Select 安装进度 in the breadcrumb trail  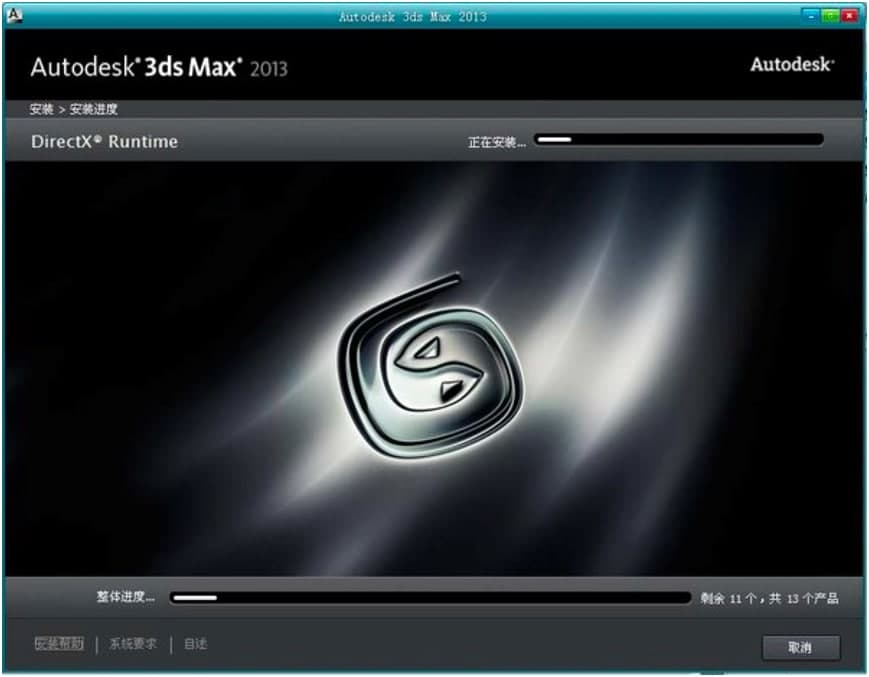point(93,108)
